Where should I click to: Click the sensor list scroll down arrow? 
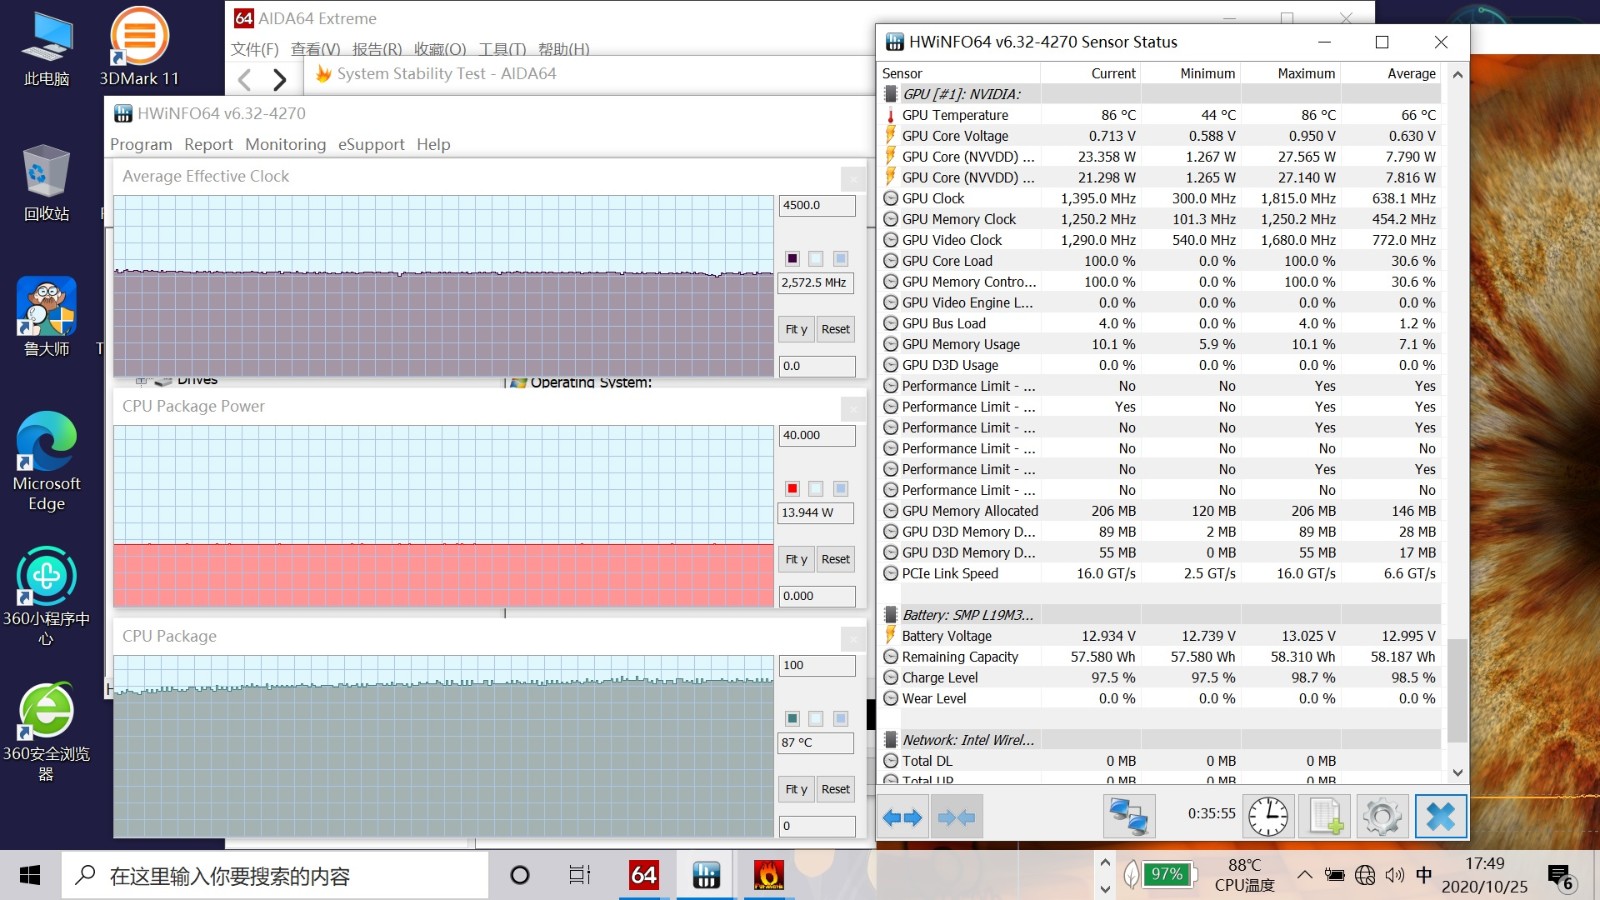pyautogui.click(x=1457, y=772)
